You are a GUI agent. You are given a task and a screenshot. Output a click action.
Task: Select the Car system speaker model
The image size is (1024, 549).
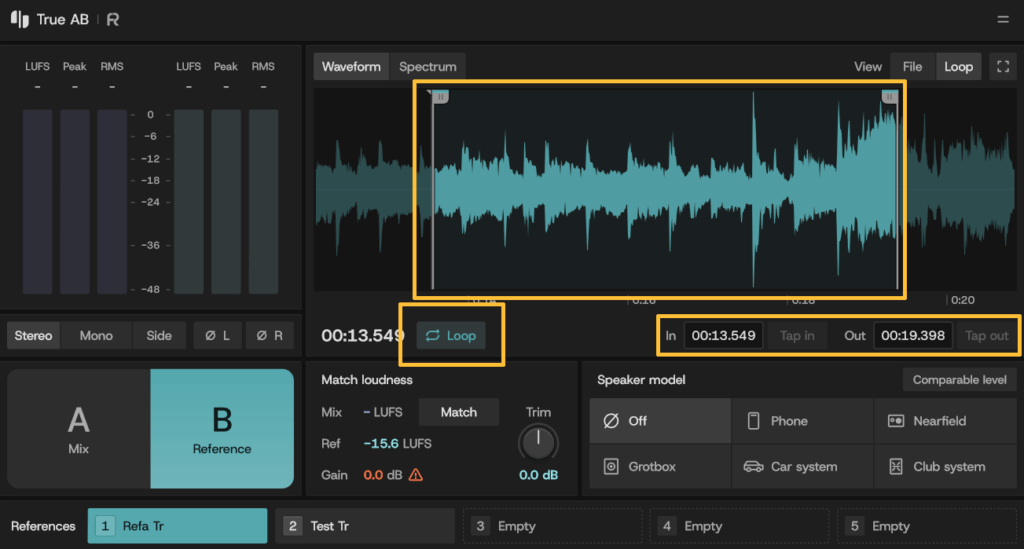tap(803, 467)
